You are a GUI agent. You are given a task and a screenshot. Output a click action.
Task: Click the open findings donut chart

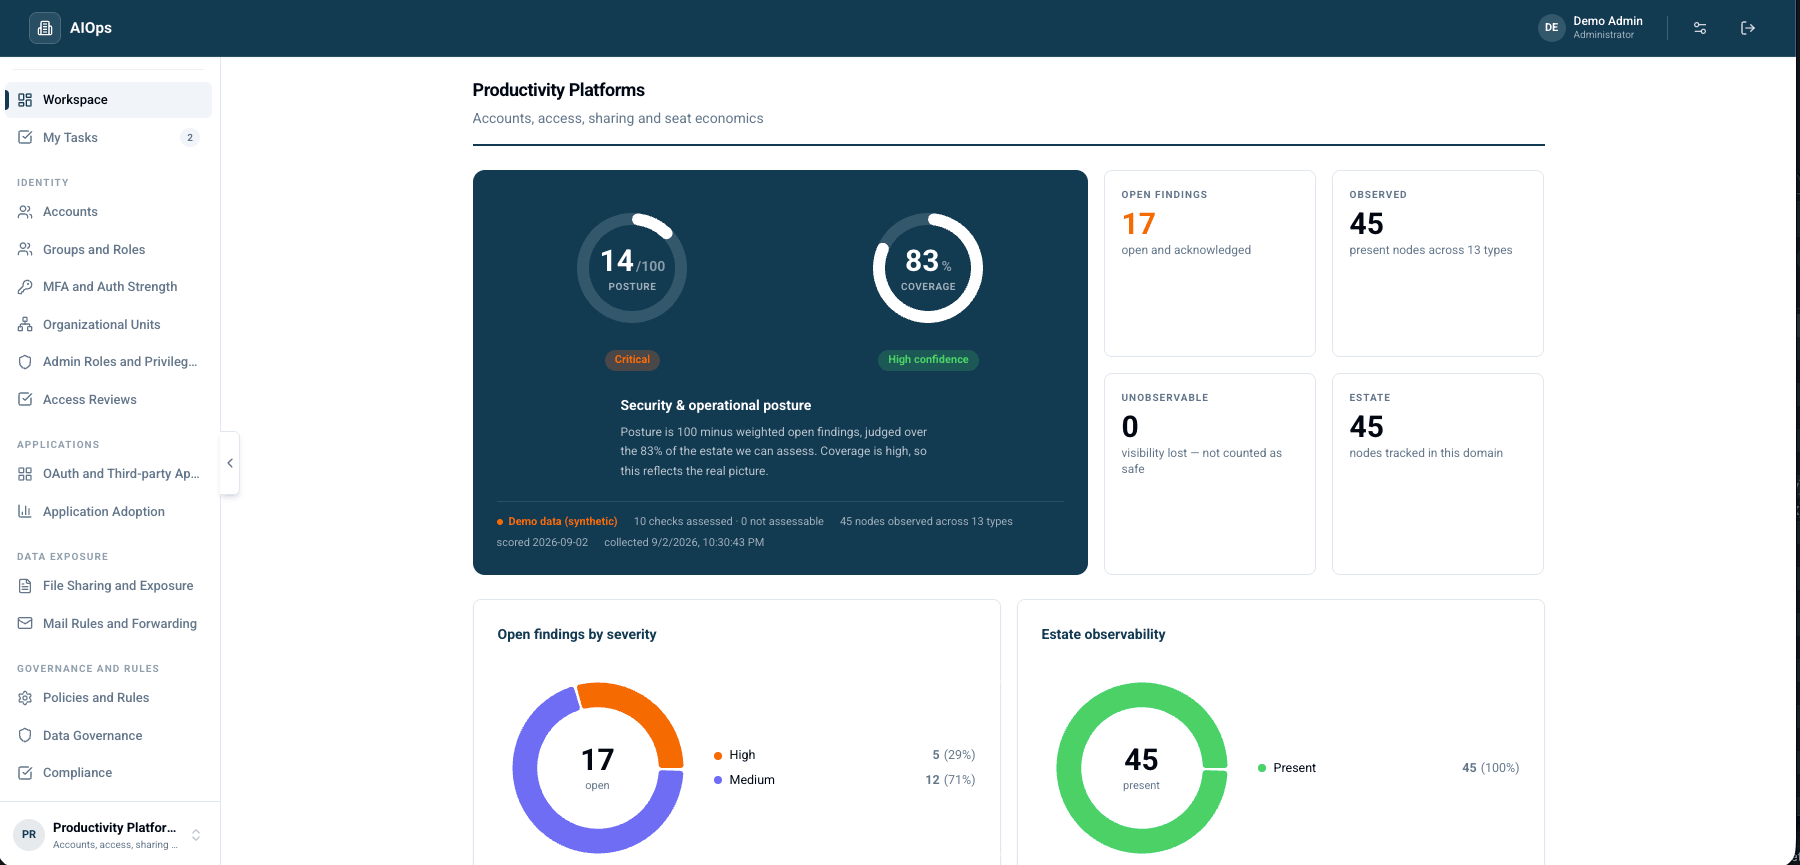598,768
